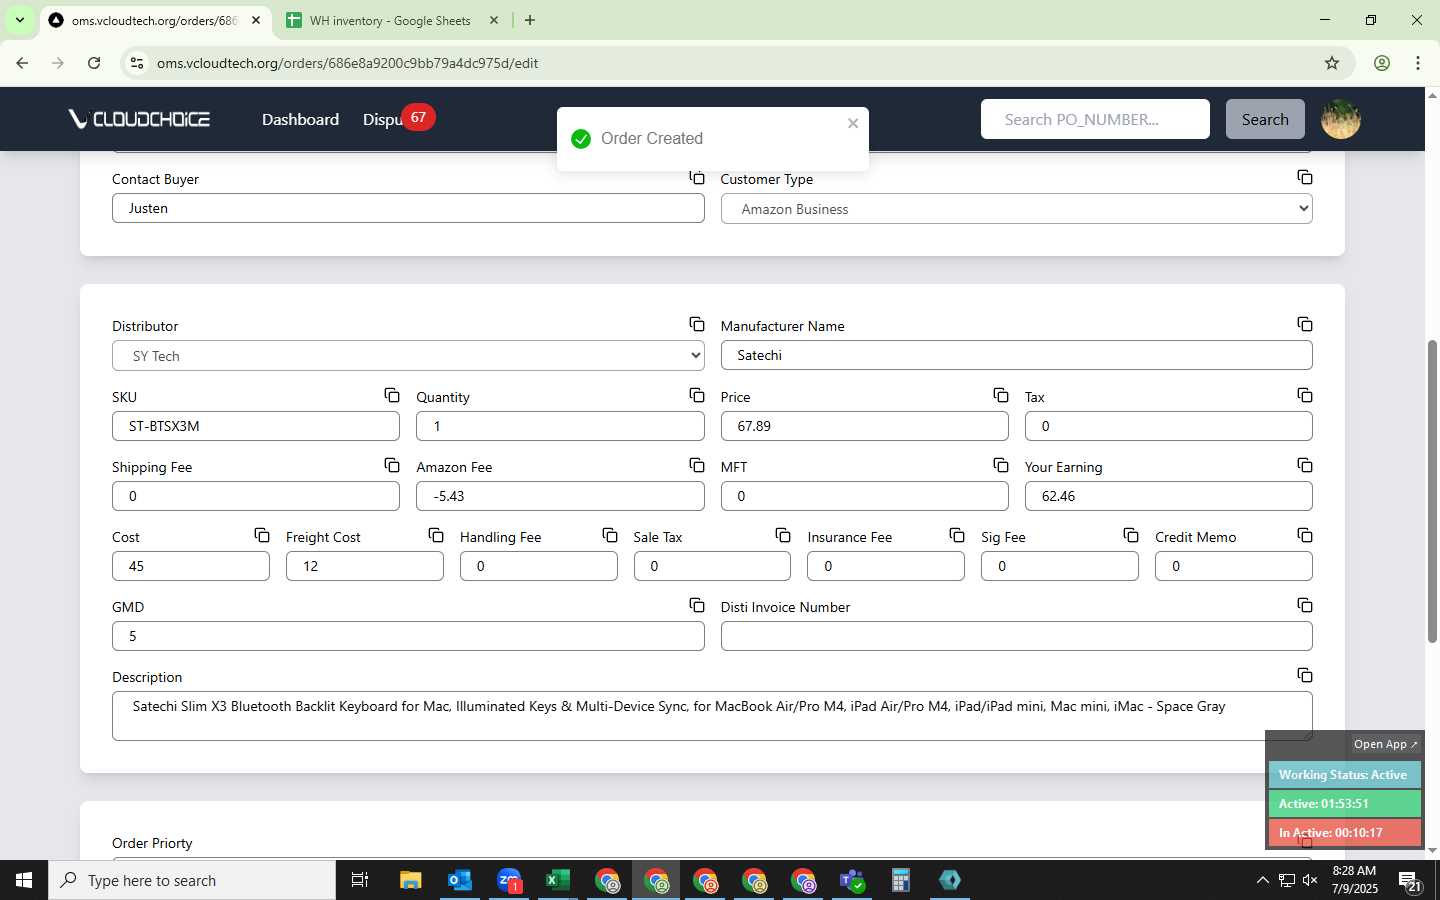Open a new browser tab
1440x900 pixels.
pyautogui.click(x=530, y=20)
